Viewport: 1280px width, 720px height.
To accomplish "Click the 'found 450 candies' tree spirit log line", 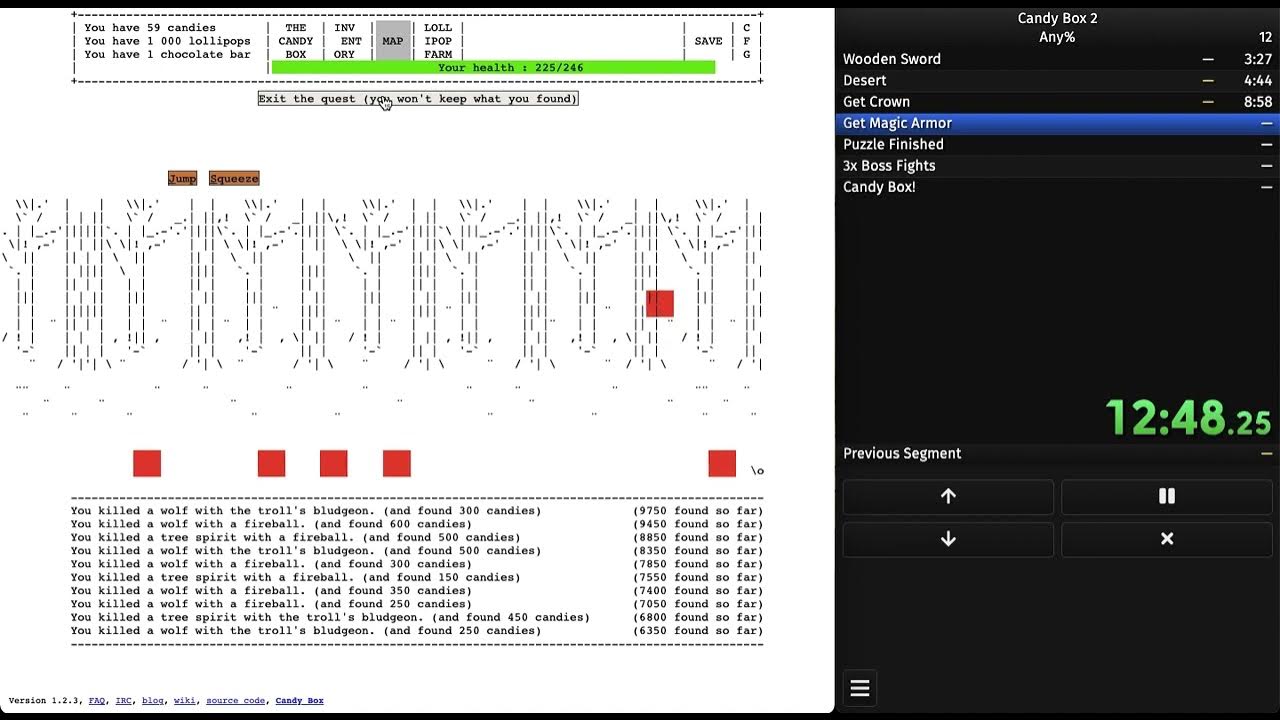I will click(x=330, y=617).
